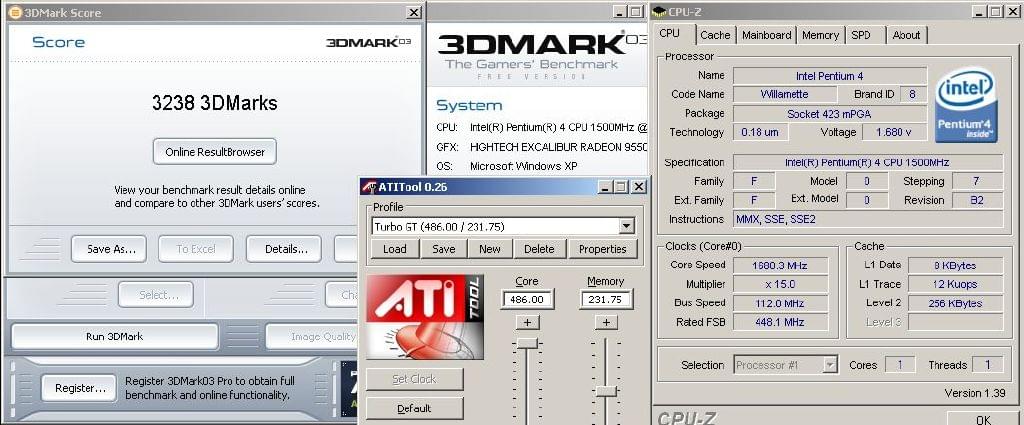Open ATITool profile Properties
Viewport: 1024px width, 425px height.
tap(602, 249)
